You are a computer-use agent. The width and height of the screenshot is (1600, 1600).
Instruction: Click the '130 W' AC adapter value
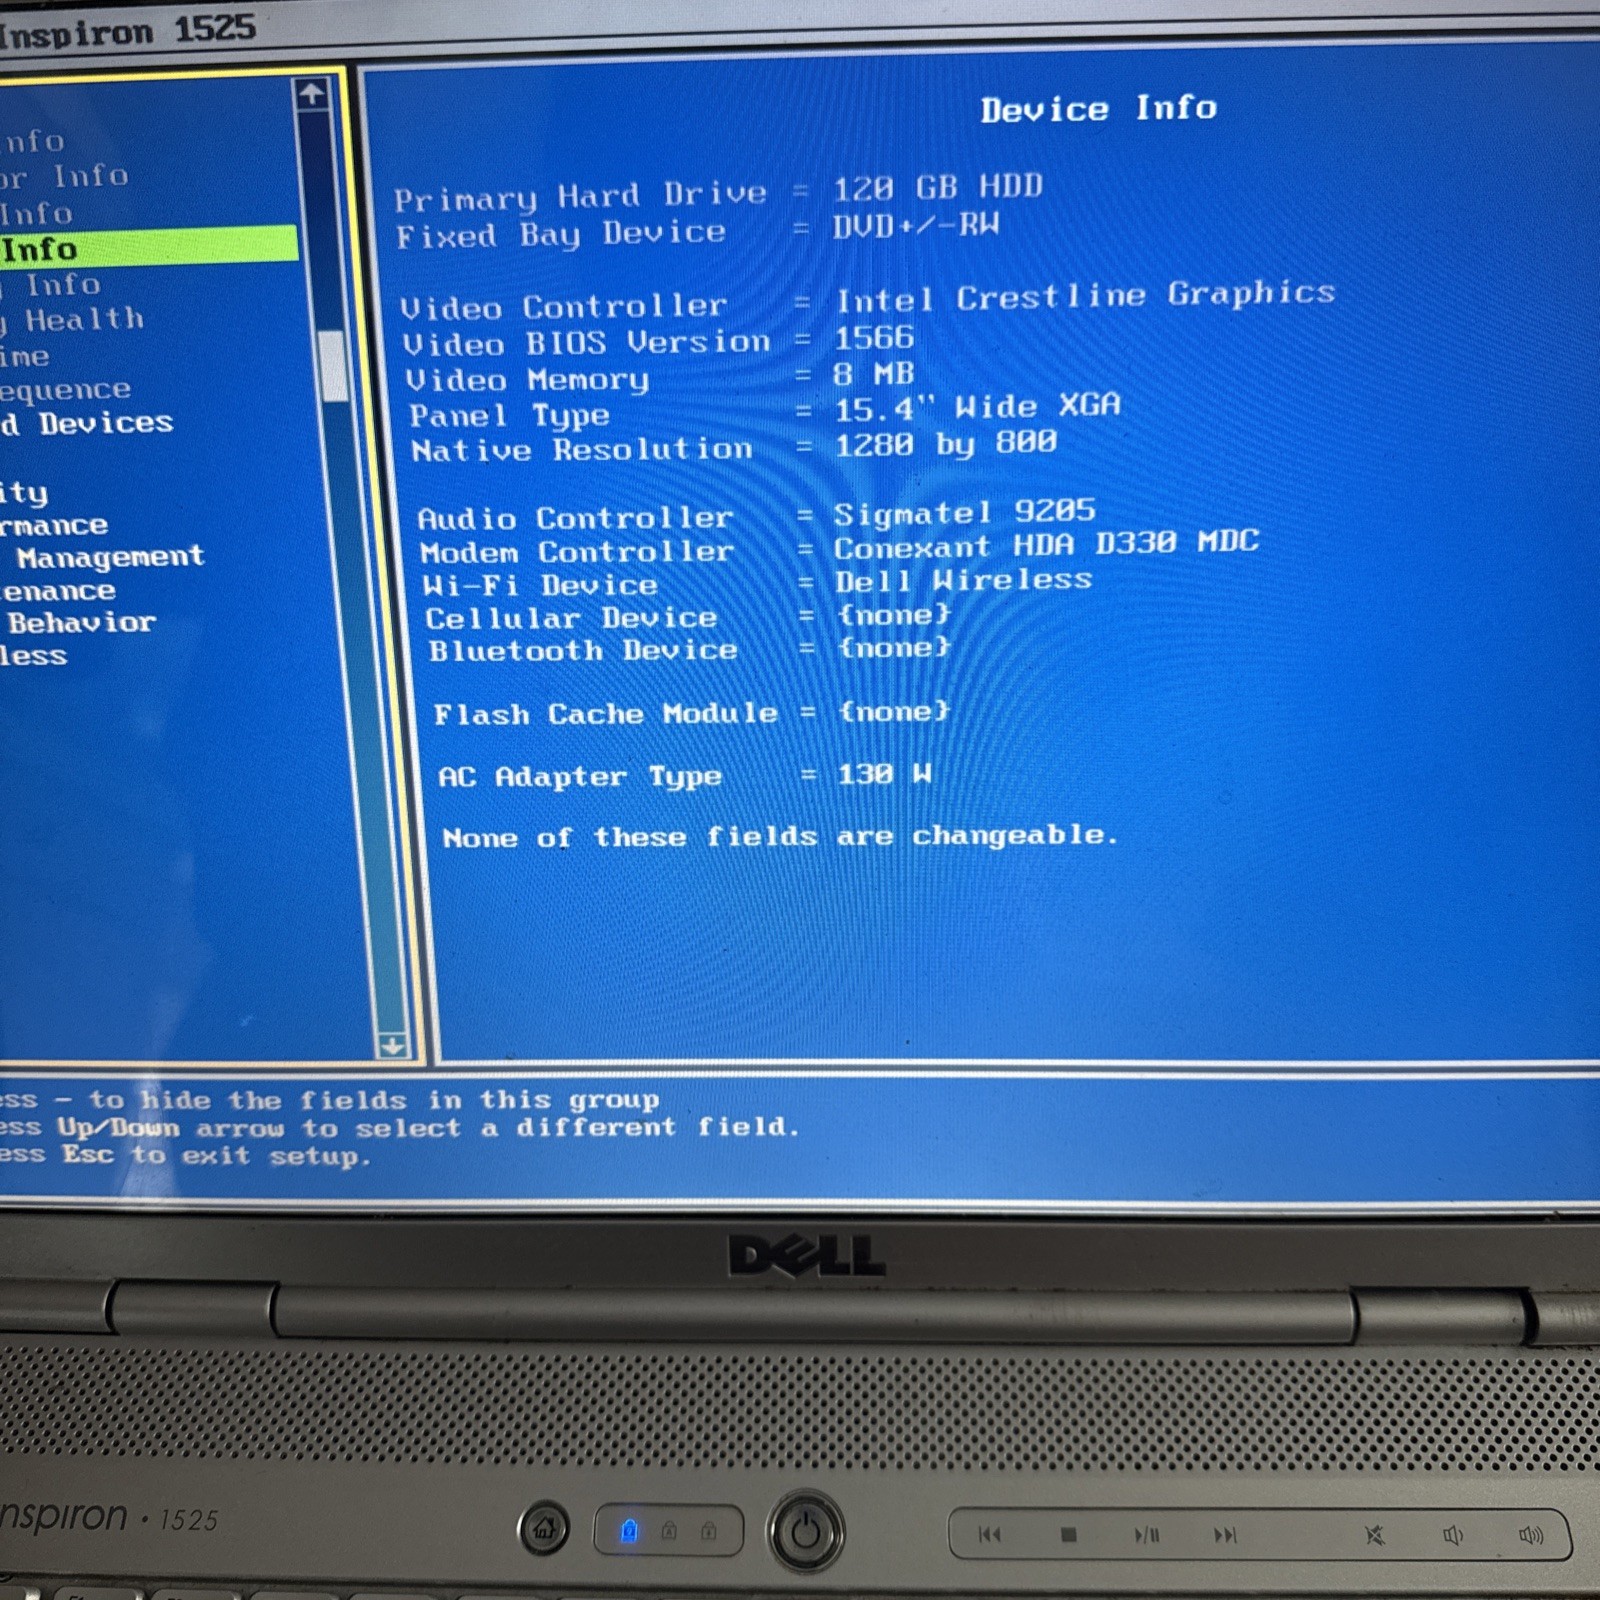(x=885, y=773)
